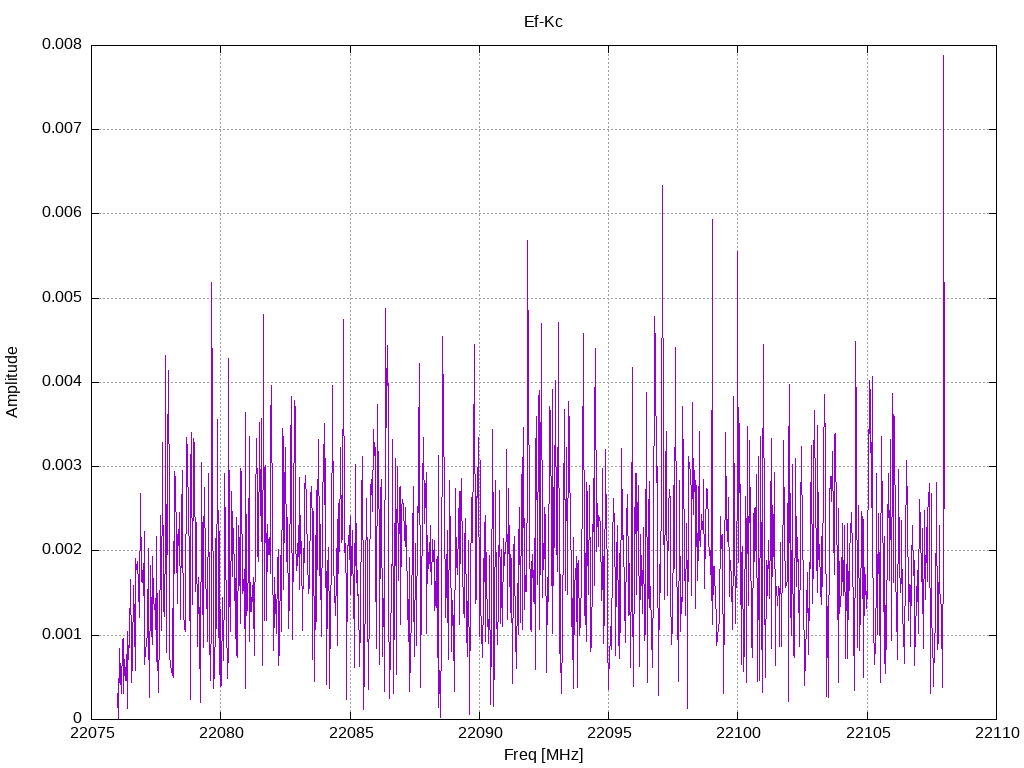
Task: Click the 22100 x-axis tick label
Action: point(738,733)
